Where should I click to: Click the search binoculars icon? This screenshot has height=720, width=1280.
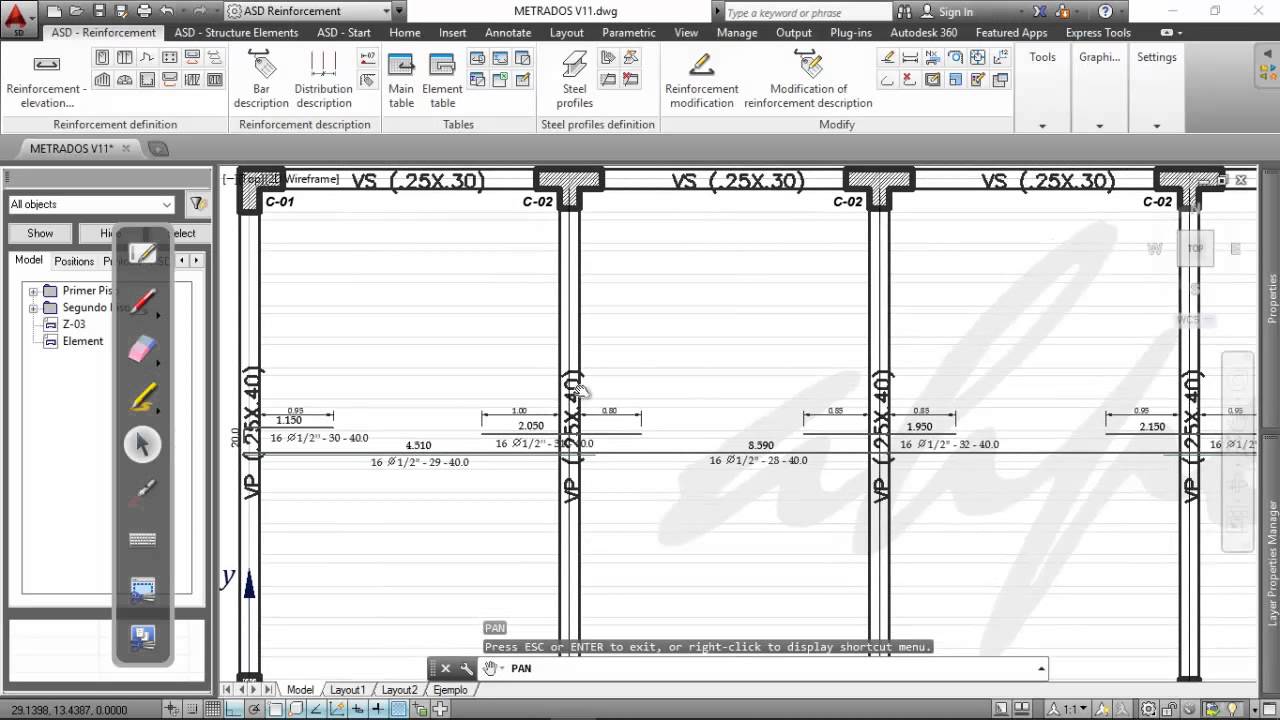click(905, 11)
